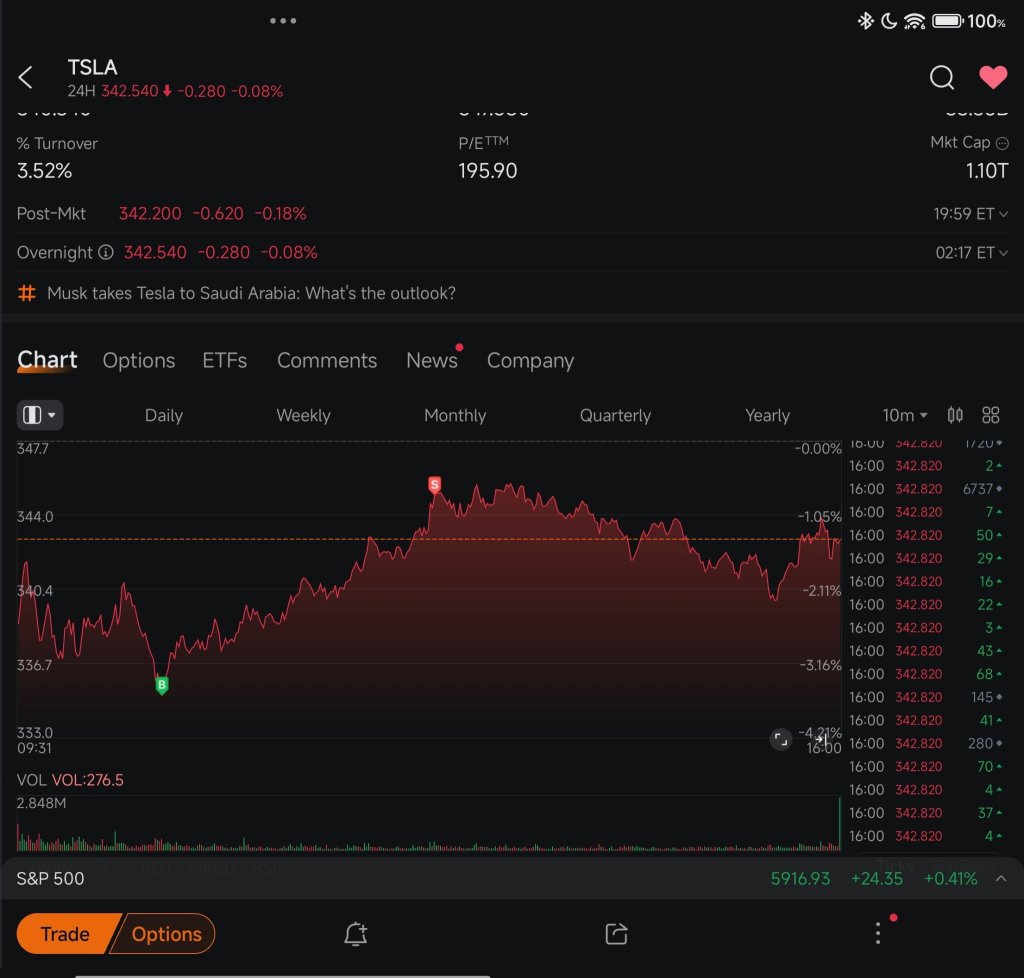Open the S&P 500 index quote

point(50,879)
